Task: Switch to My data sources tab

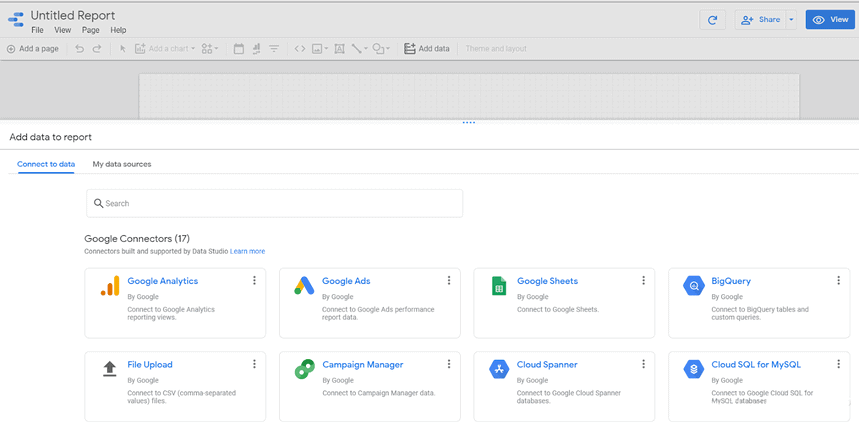Action: coord(122,164)
